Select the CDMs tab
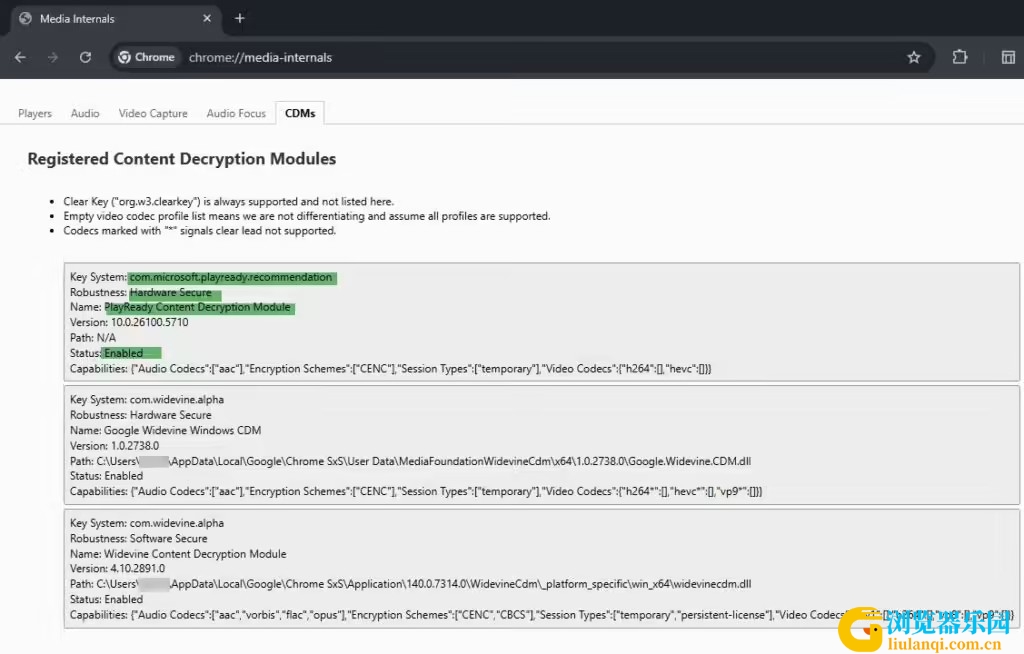The image size is (1024, 654). click(x=300, y=113)
